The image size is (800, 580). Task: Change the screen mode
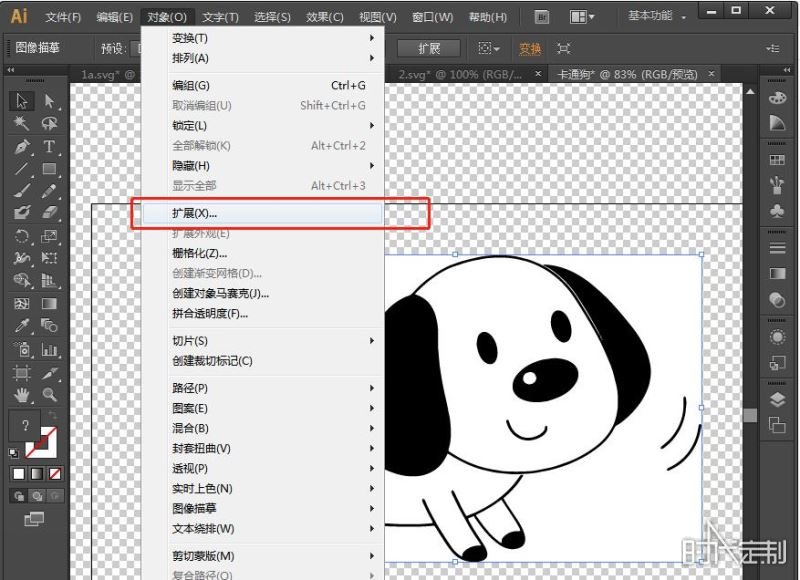pos(34,519)
